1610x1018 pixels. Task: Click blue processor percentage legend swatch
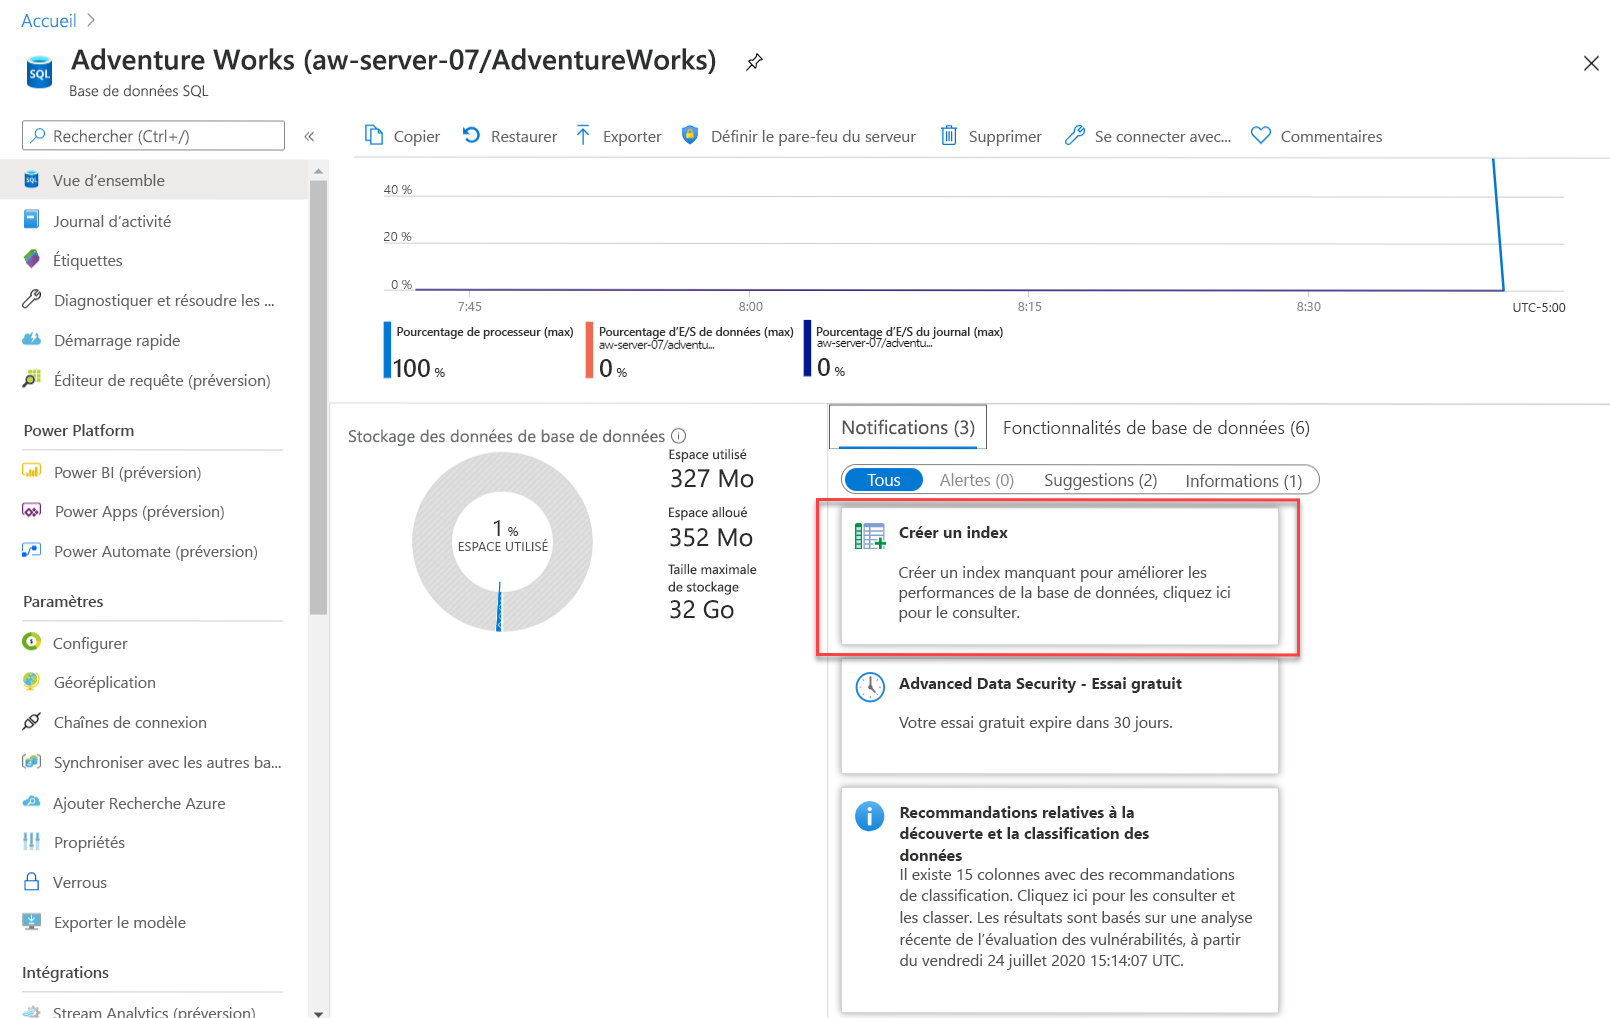[x=387, y=349]
